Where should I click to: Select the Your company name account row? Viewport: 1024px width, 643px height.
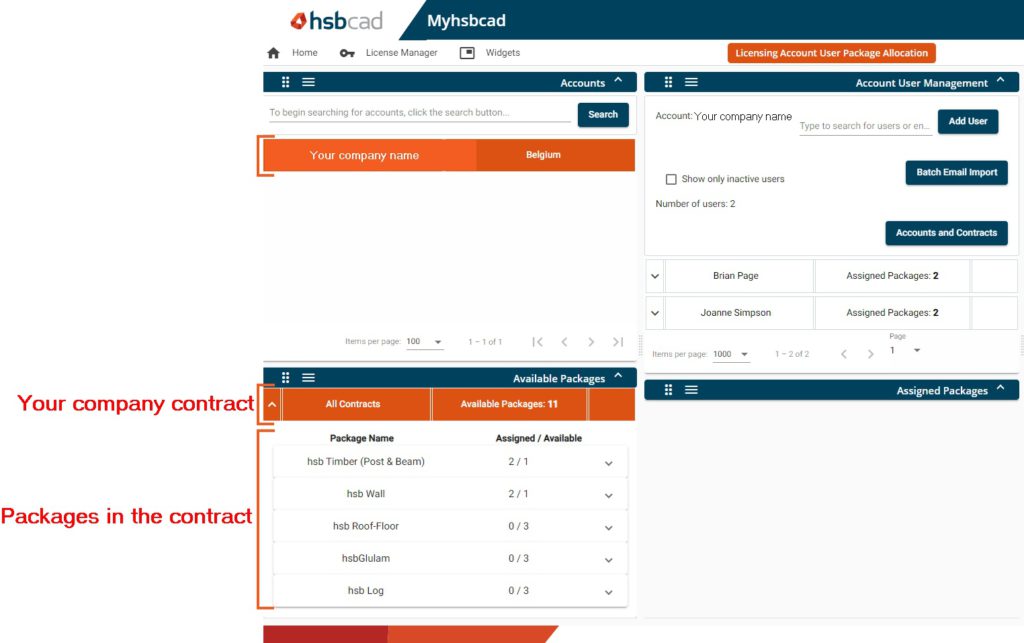coord(449,155)
